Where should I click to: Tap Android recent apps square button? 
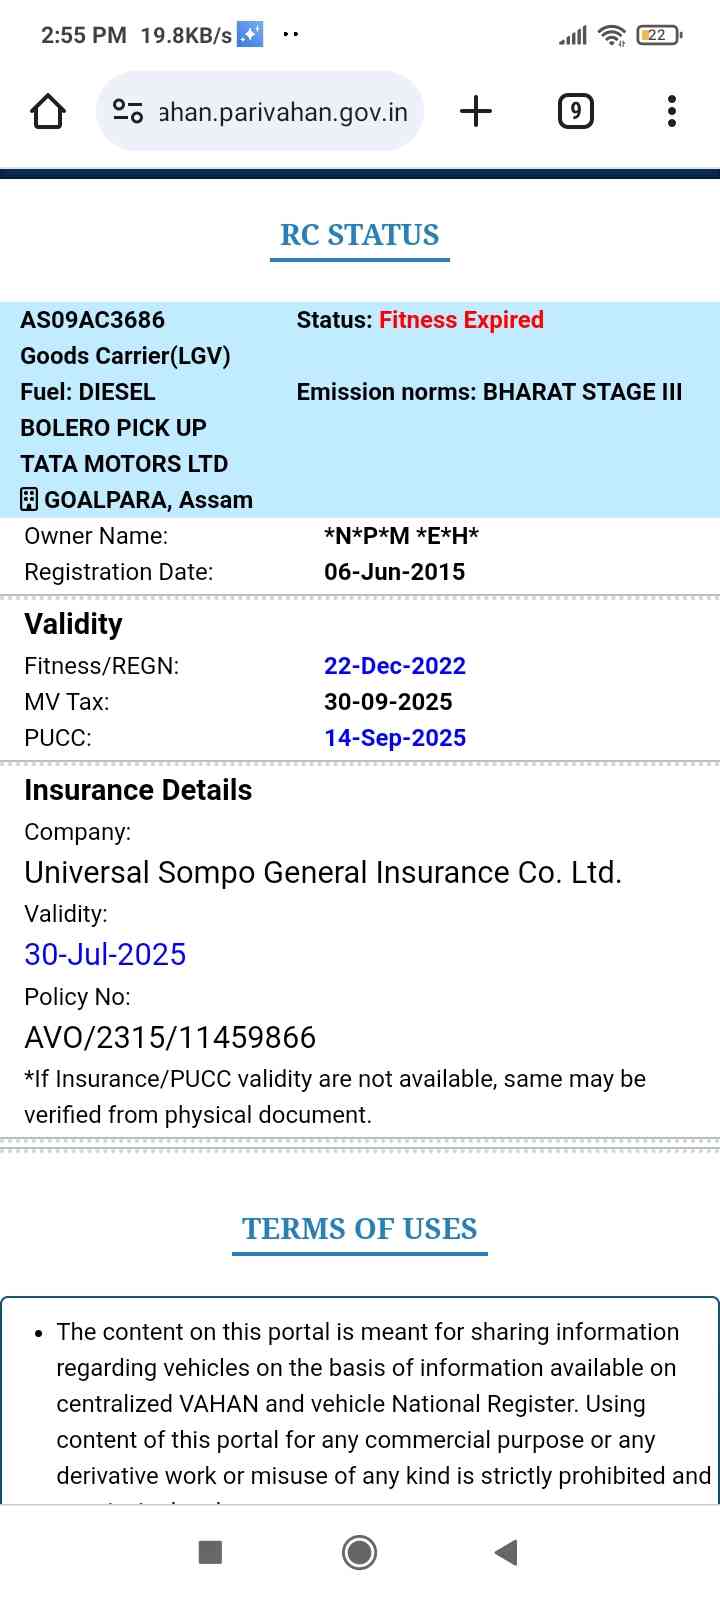[210, 1552]
